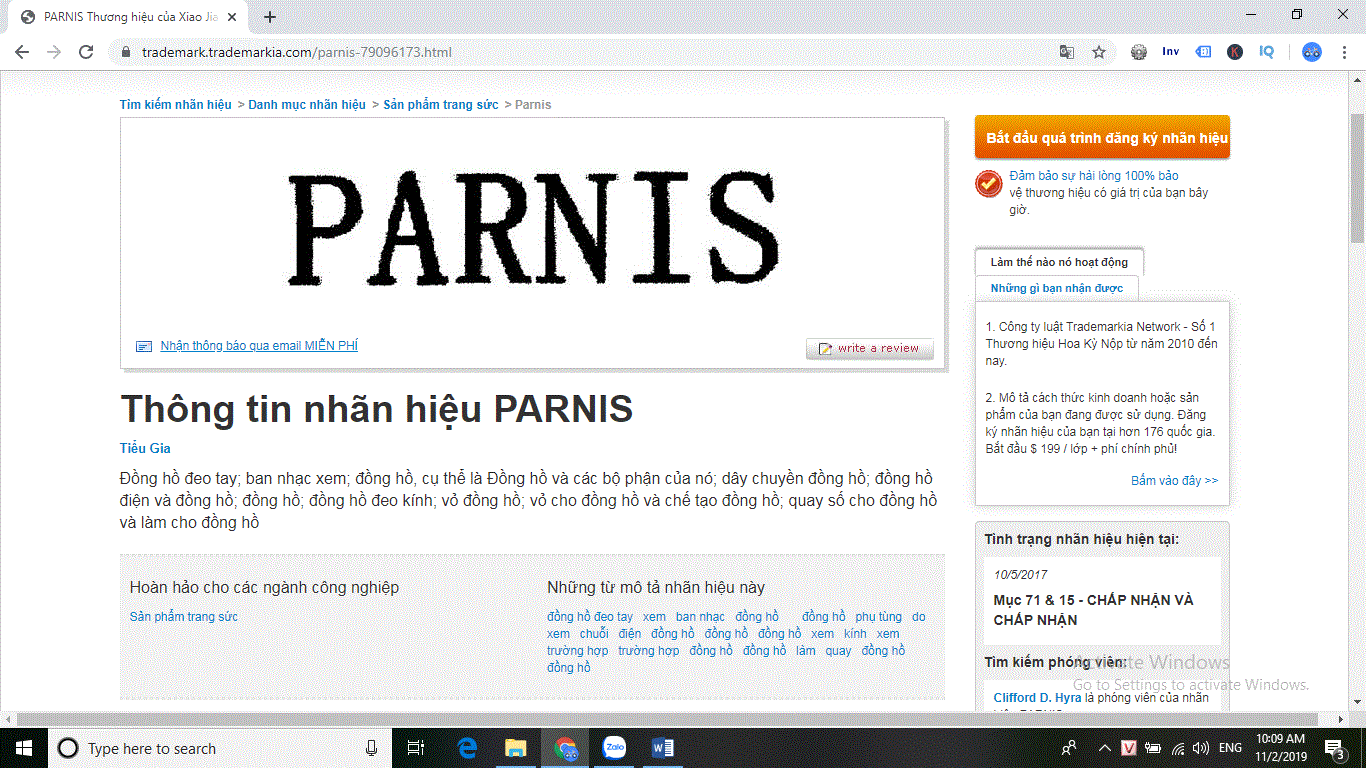Switch to 'Những gì bạn nhận được' tab
Image resolution: width=1366 pixels, height=768 pixels.
pyautogui.click(x=1057, y=288)
